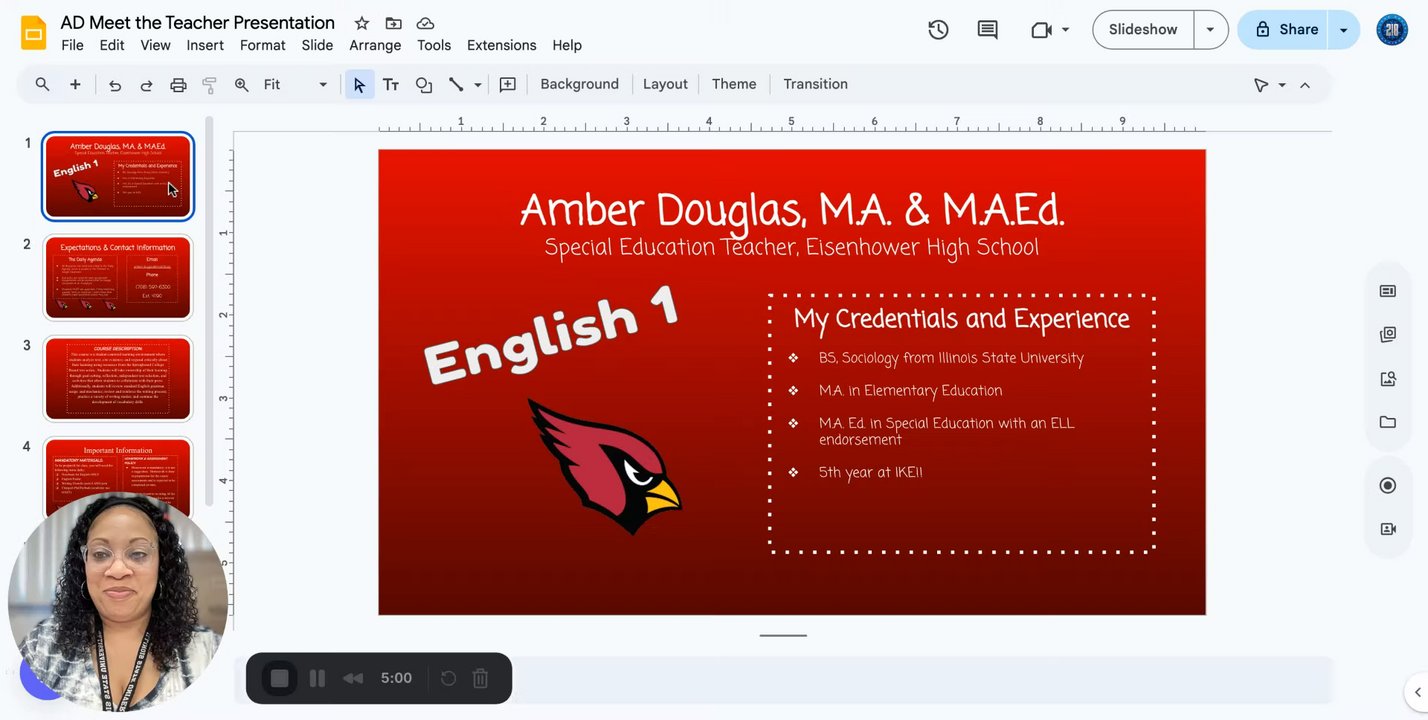
Task: Open the Format menu
Action: 263,45
